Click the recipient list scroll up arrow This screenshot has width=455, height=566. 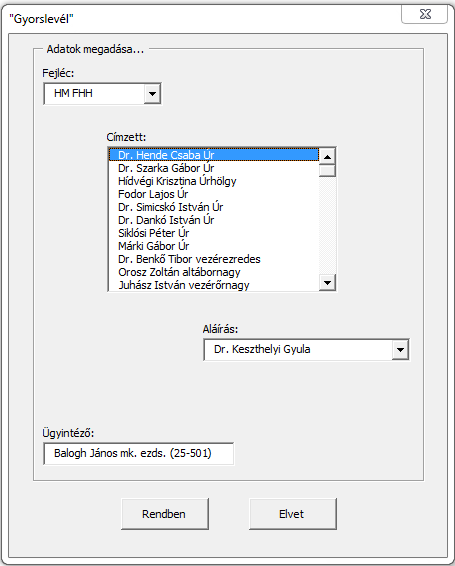pyautogui.click(x=328, y=157)
